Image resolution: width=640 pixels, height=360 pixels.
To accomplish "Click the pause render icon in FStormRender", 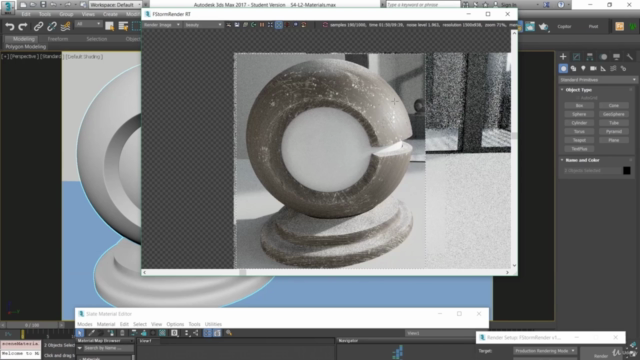I will point(262,25).
